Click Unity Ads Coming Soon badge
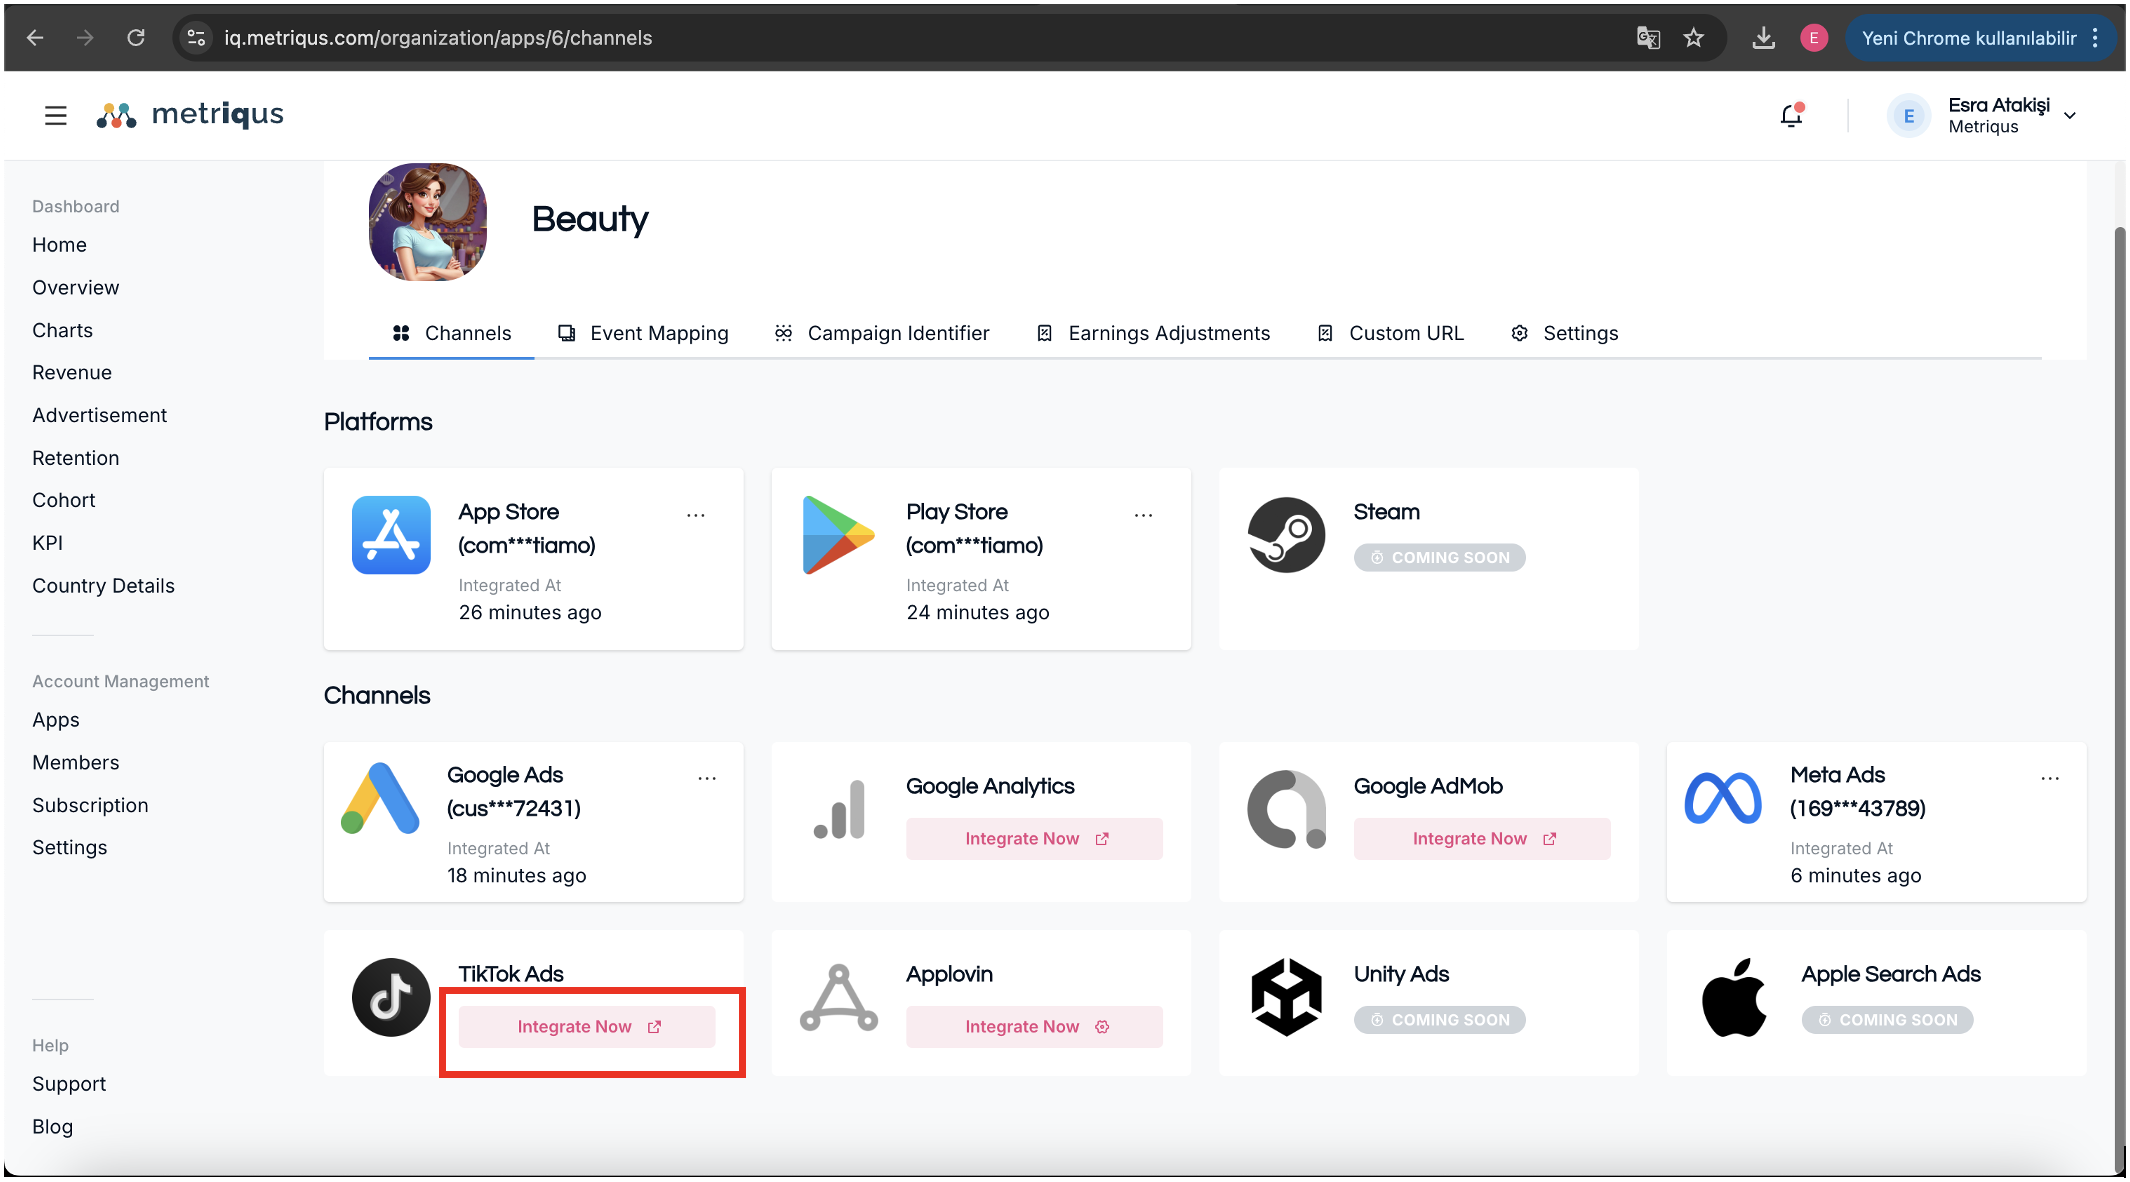This screenshot has height=1182, width=2130. [1439, 1020]
